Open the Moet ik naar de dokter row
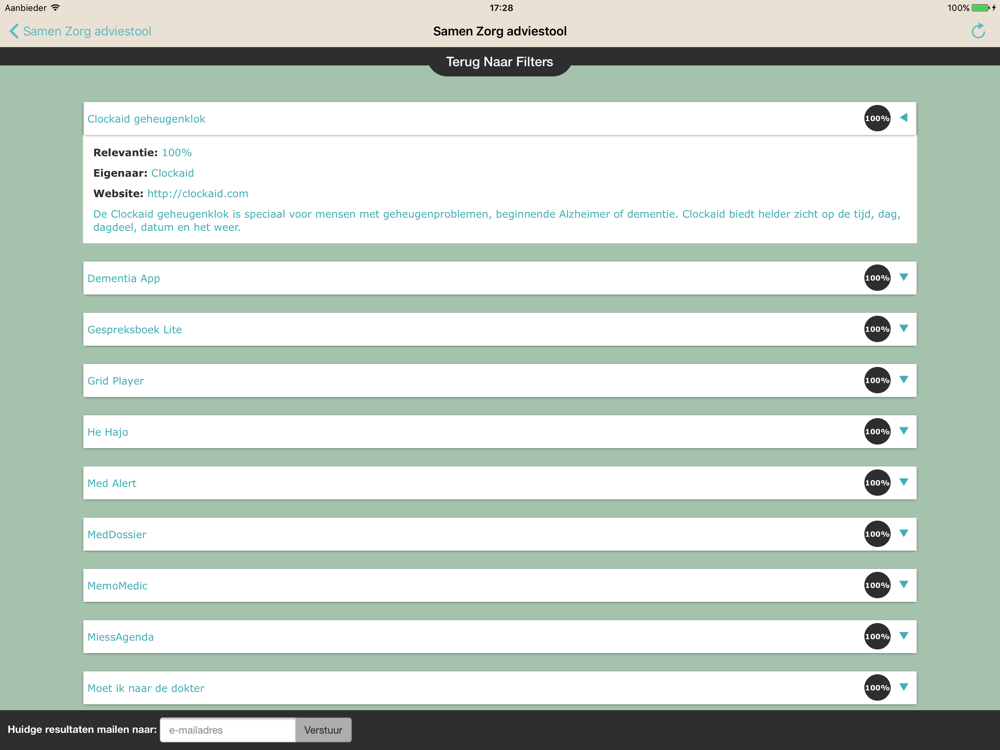Screen dimensions: 1000x750 (x=500, y=688)
